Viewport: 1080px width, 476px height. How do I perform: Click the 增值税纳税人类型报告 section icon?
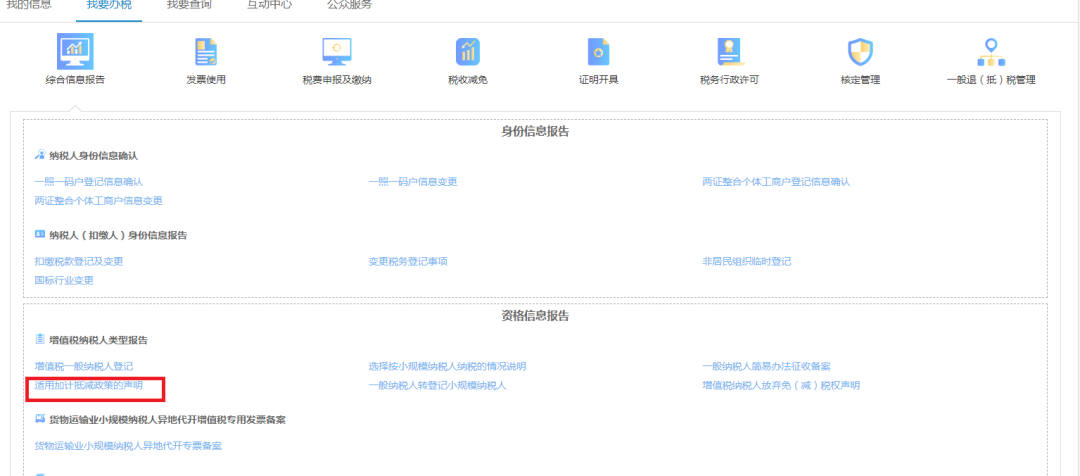[40, 340]
